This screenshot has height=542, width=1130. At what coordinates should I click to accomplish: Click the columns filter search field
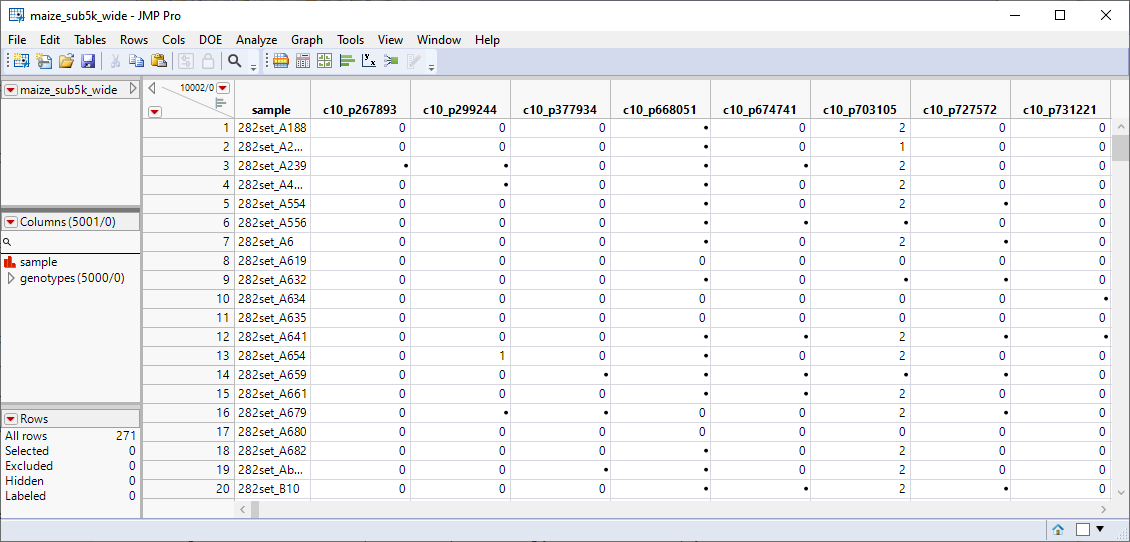pyautogui.click(x=70, y=242)
